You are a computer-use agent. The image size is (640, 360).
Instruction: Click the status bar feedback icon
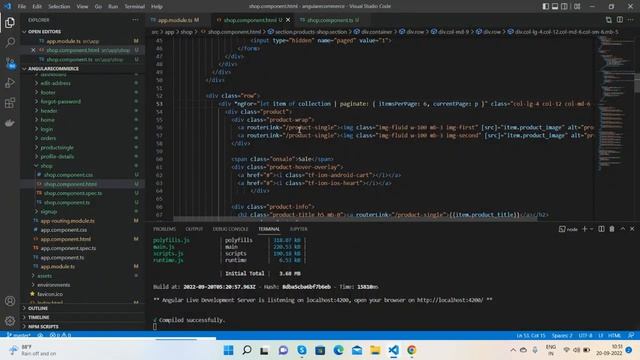point(631,335)
